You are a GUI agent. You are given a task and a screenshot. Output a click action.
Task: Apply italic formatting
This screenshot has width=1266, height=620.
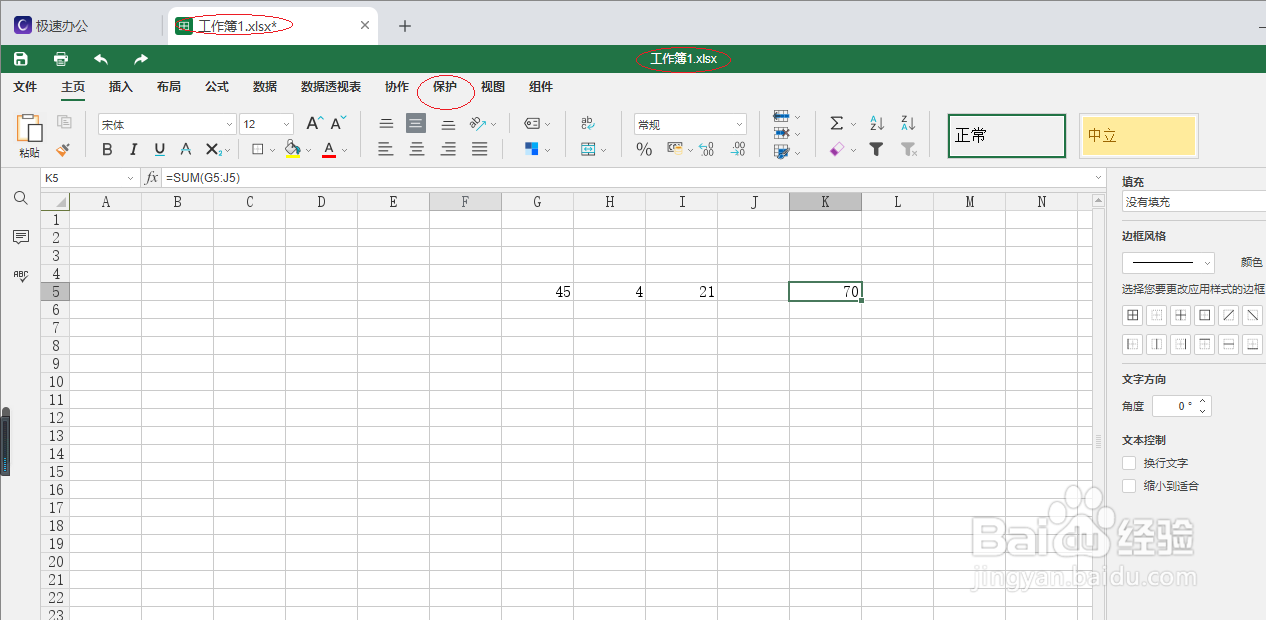tap(132, 149)
